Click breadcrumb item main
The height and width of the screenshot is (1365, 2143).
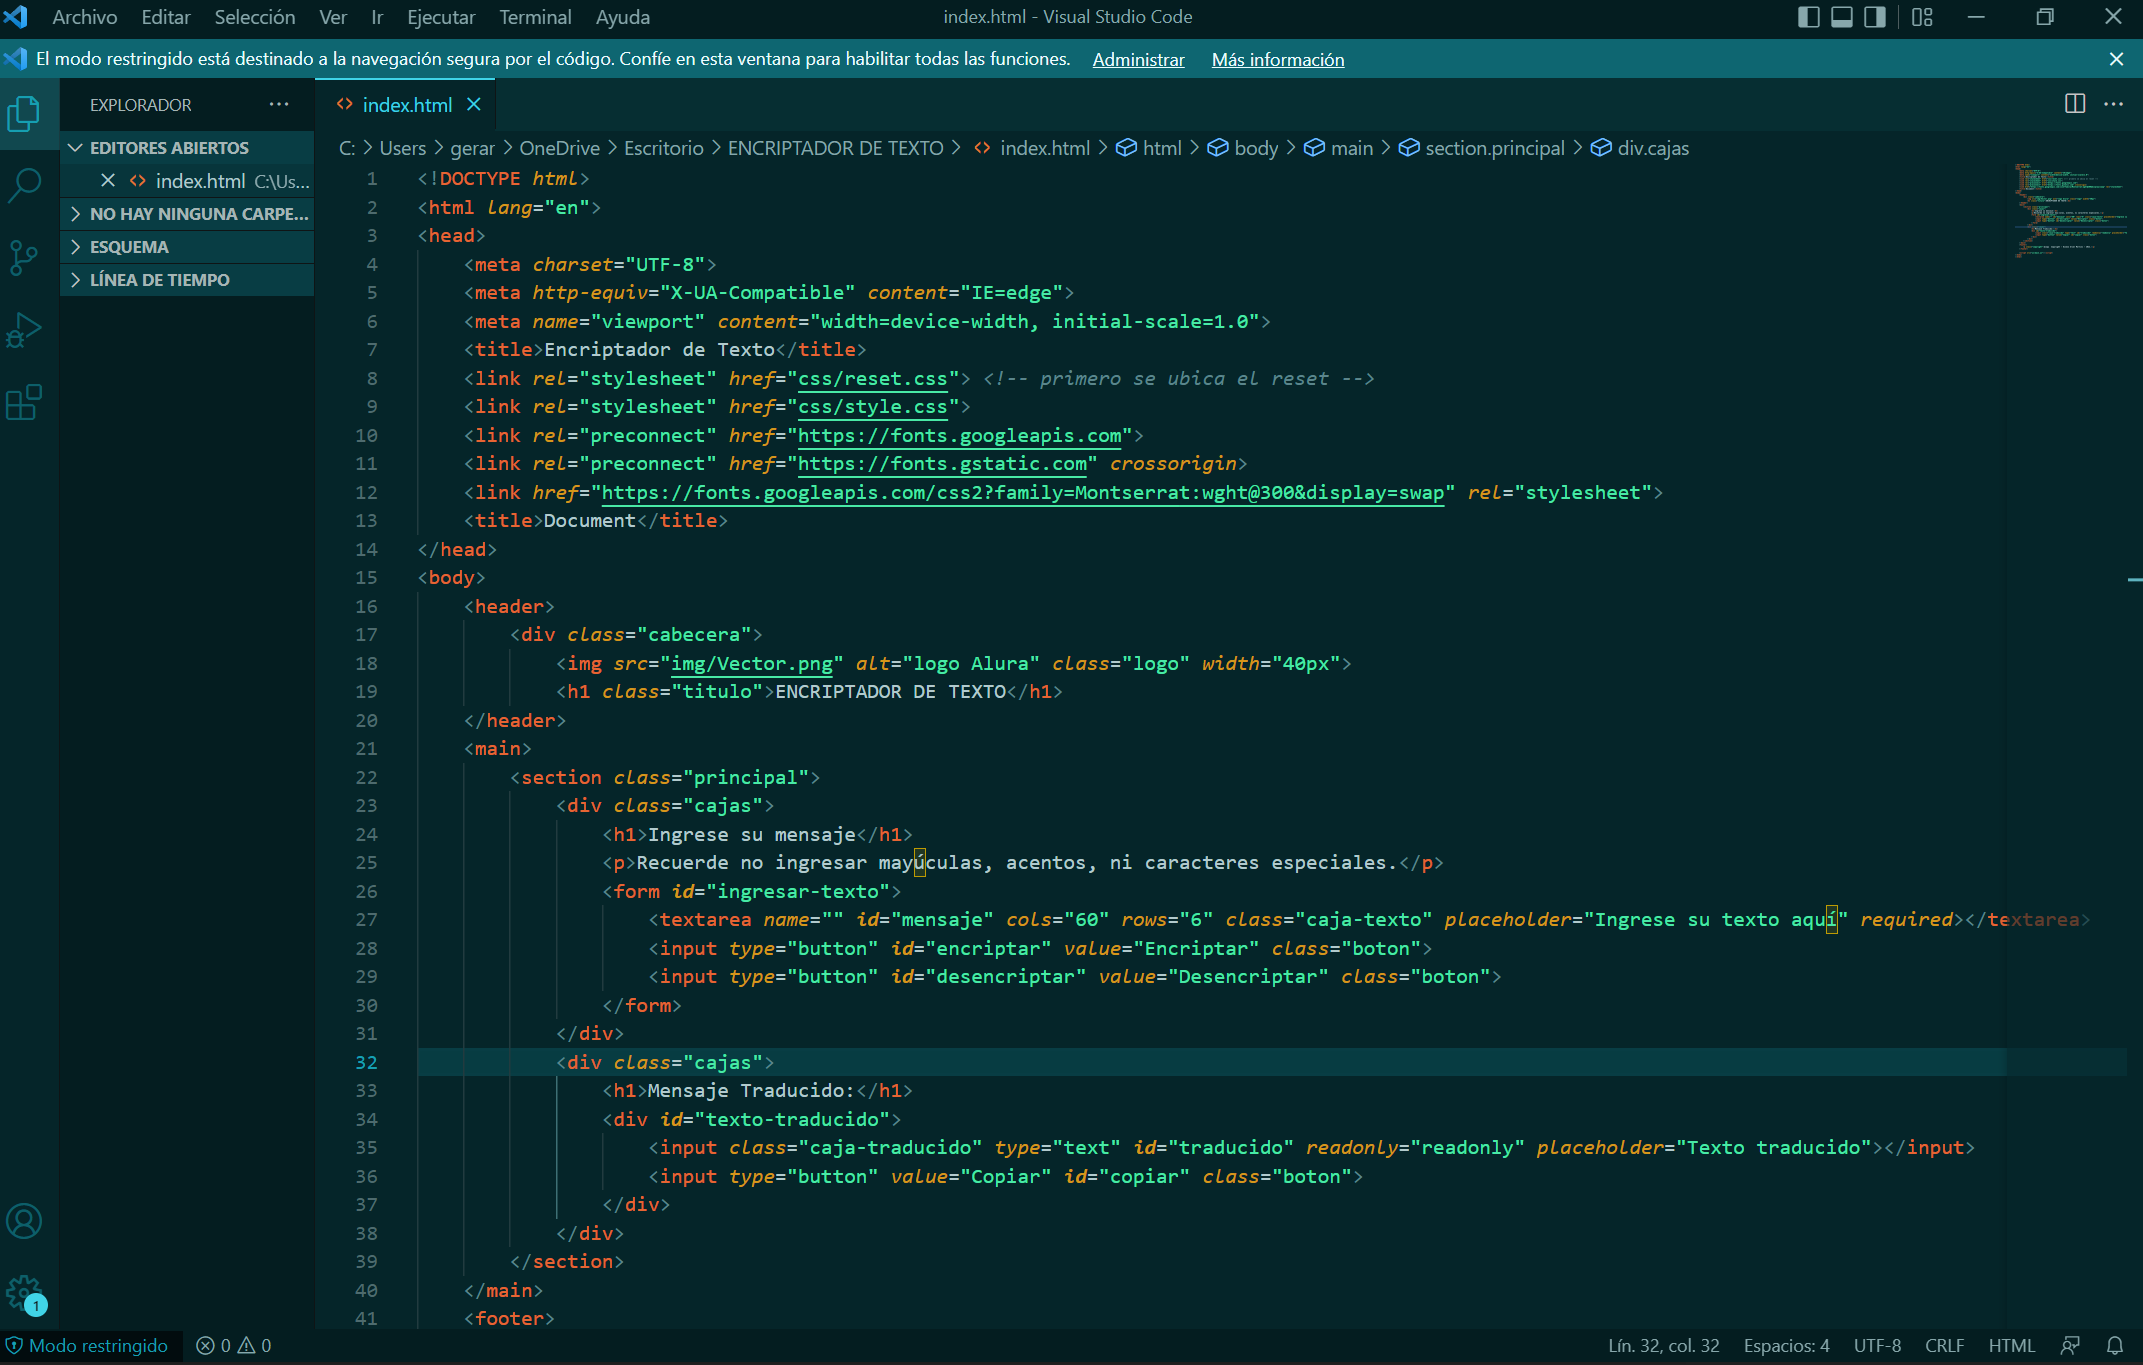coord(1351,148)
